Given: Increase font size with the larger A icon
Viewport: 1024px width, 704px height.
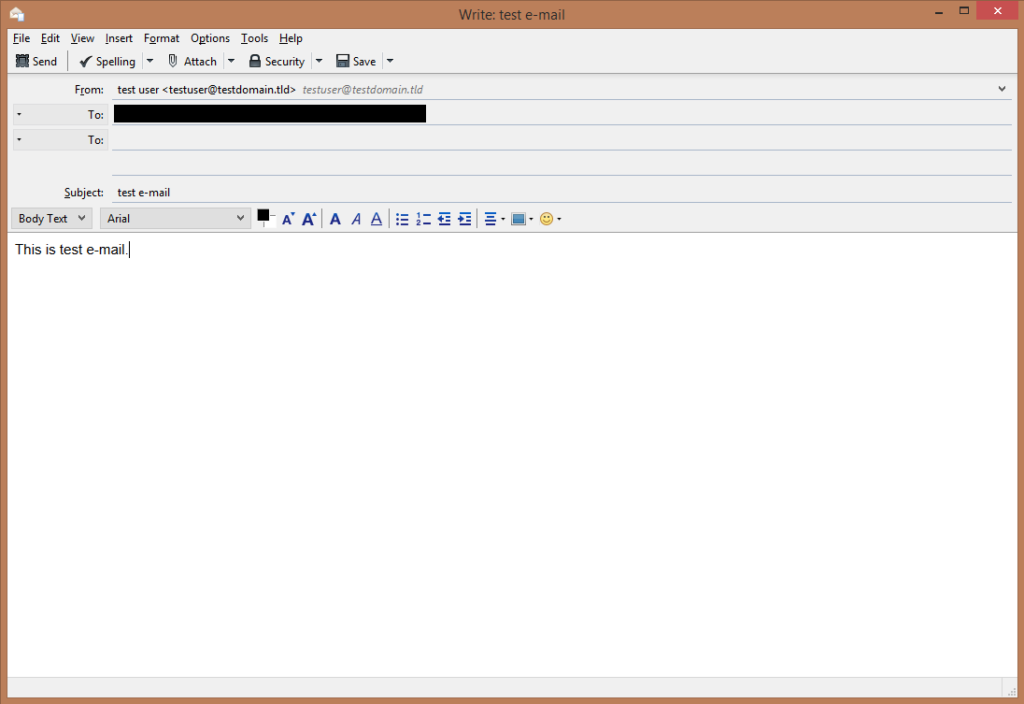Looking at the screenshot, I should (308, 218).
